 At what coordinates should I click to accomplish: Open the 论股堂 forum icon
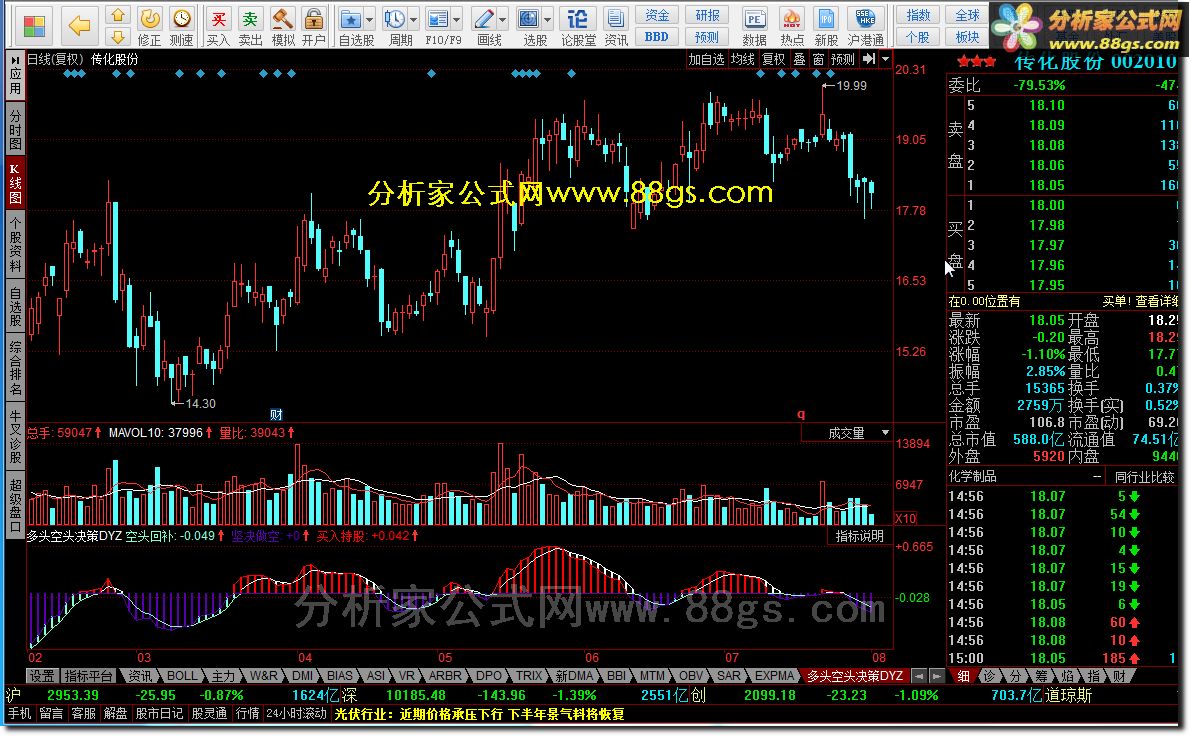(x=578, y=20)
